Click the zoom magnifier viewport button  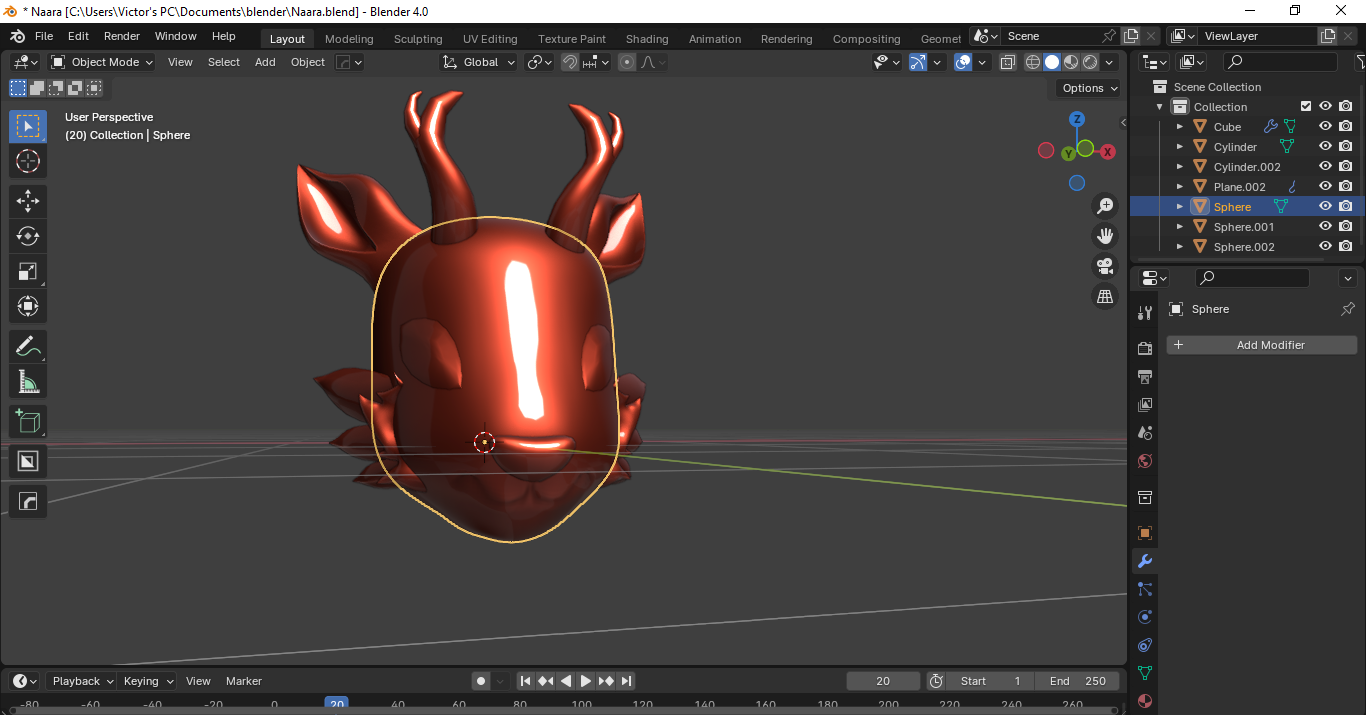pyautogui.click(x=1105, y=206)
